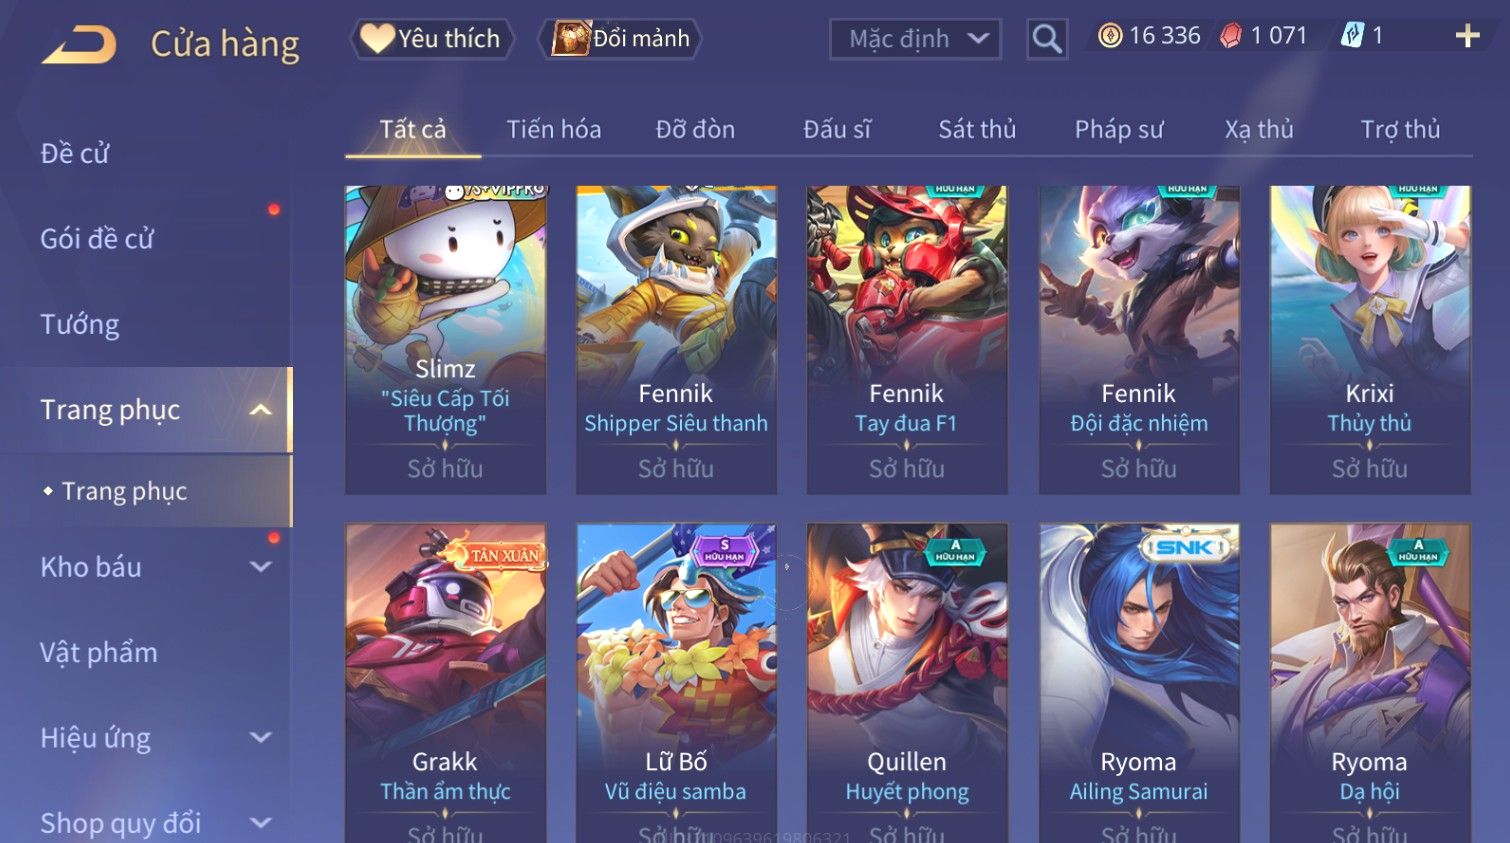Select the Sát thủ tab
This screenshot has height=843, width=1510.
pyautogui.click(x=977, y=129)
